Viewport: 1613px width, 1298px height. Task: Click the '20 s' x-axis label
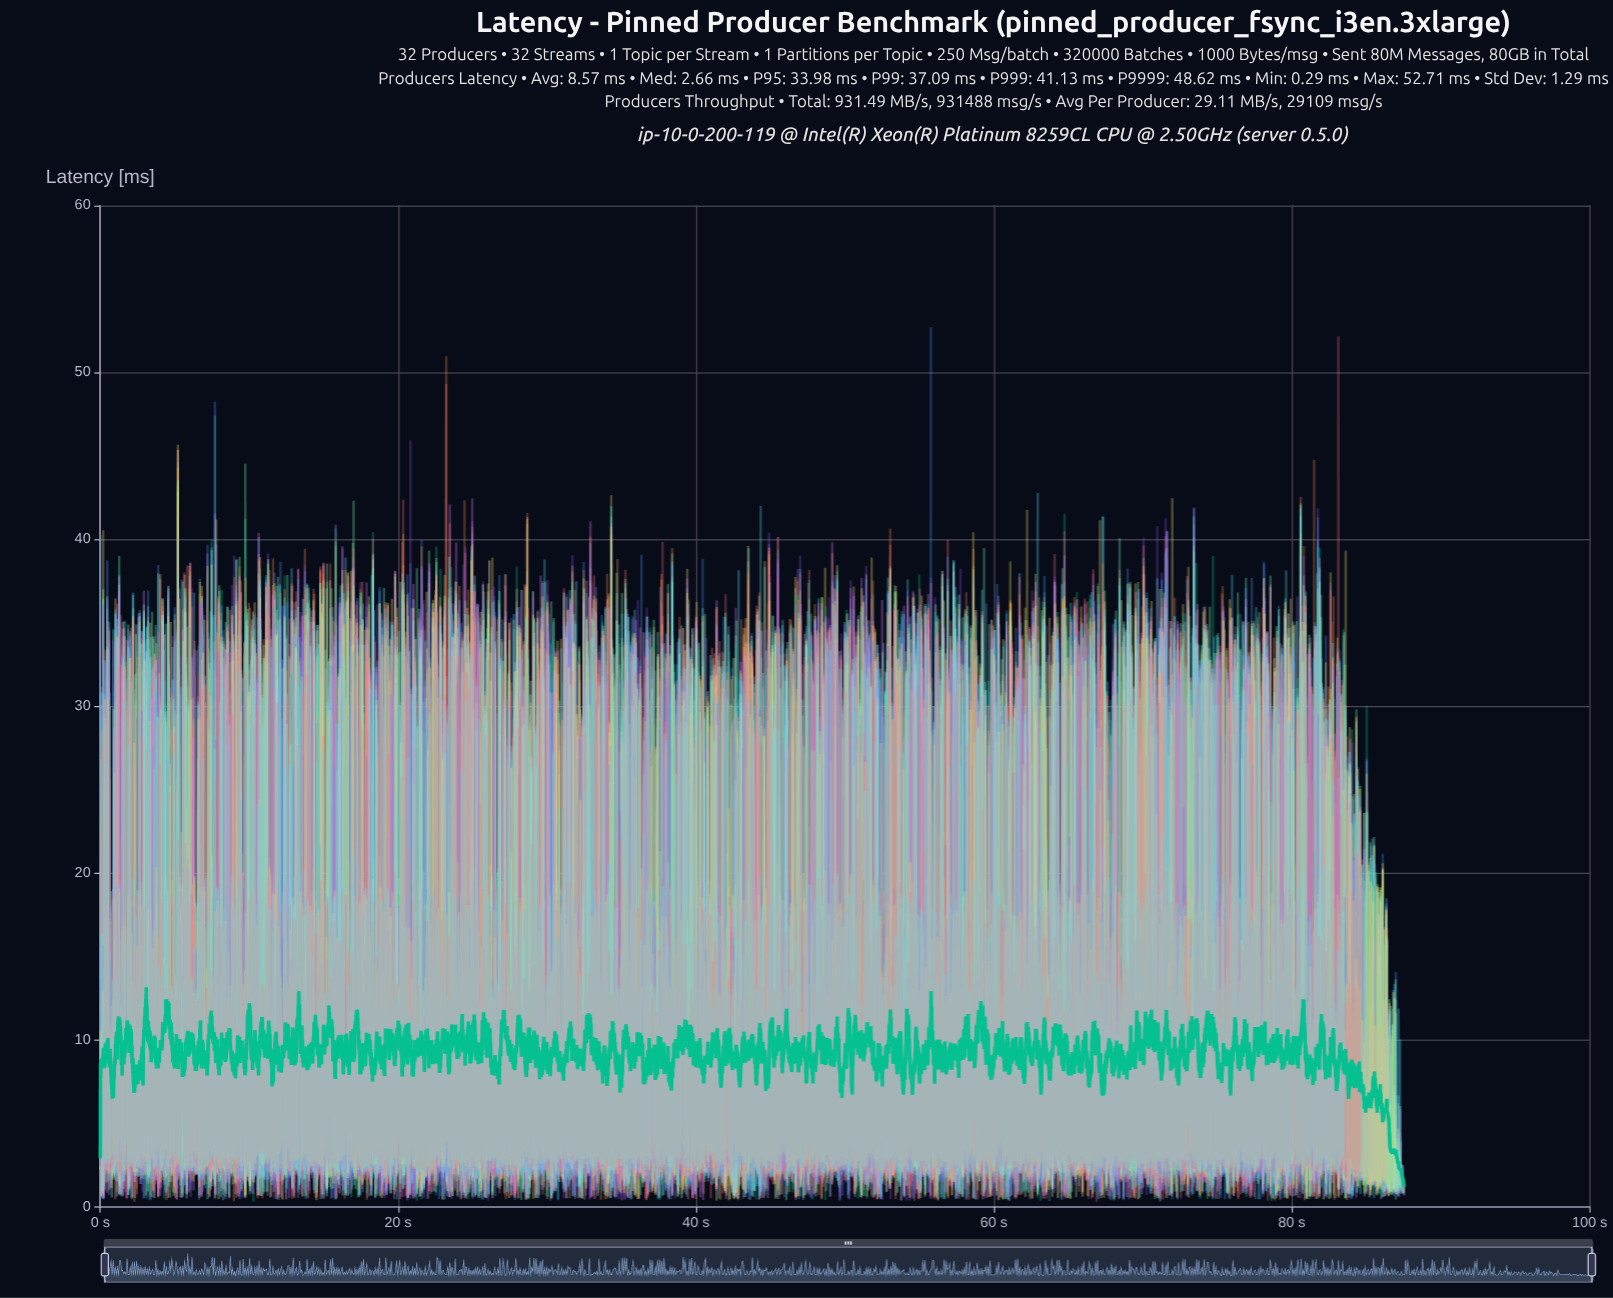398,1222
